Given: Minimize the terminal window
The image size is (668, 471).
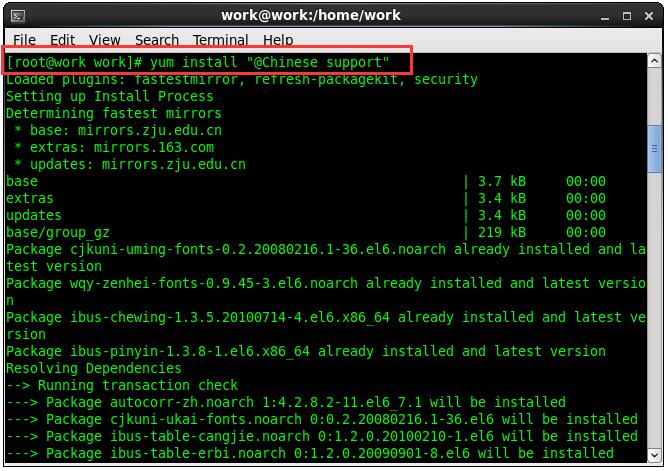Looking at the screenshot, I should click(605, 17).
